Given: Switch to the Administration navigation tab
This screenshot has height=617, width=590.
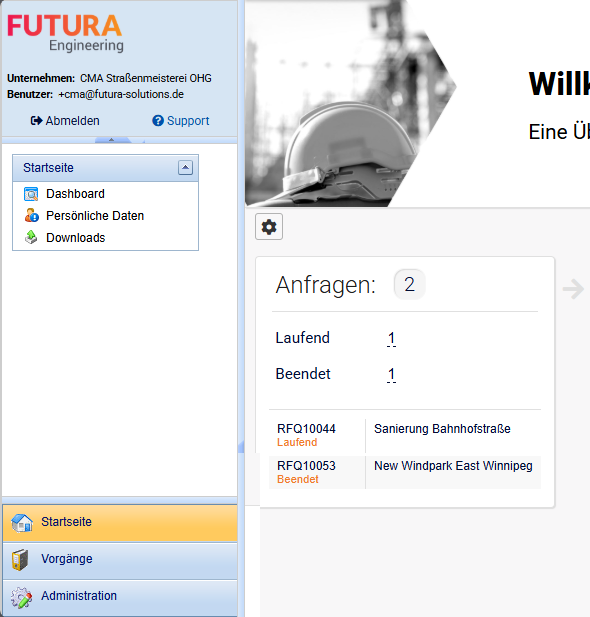Looking at the screenshot, I should tap(120, 597).
